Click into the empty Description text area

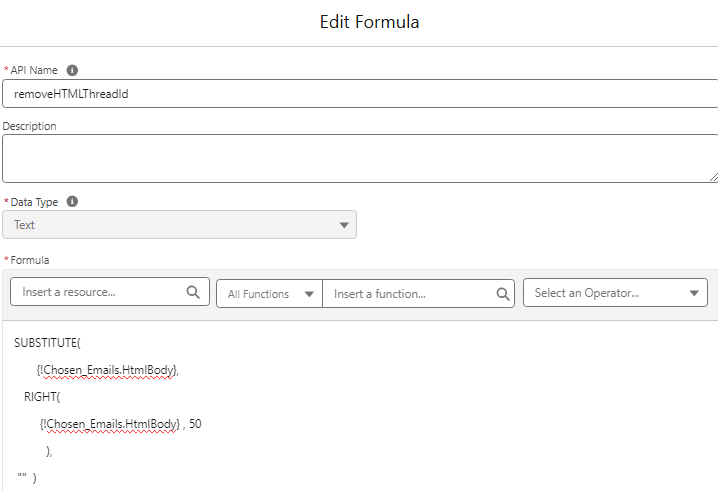[360, 158]
